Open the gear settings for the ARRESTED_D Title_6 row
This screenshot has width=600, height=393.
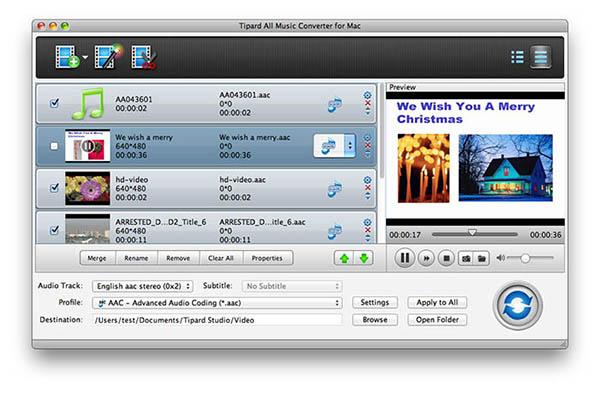pyautogui.click(x=367, y=222)
